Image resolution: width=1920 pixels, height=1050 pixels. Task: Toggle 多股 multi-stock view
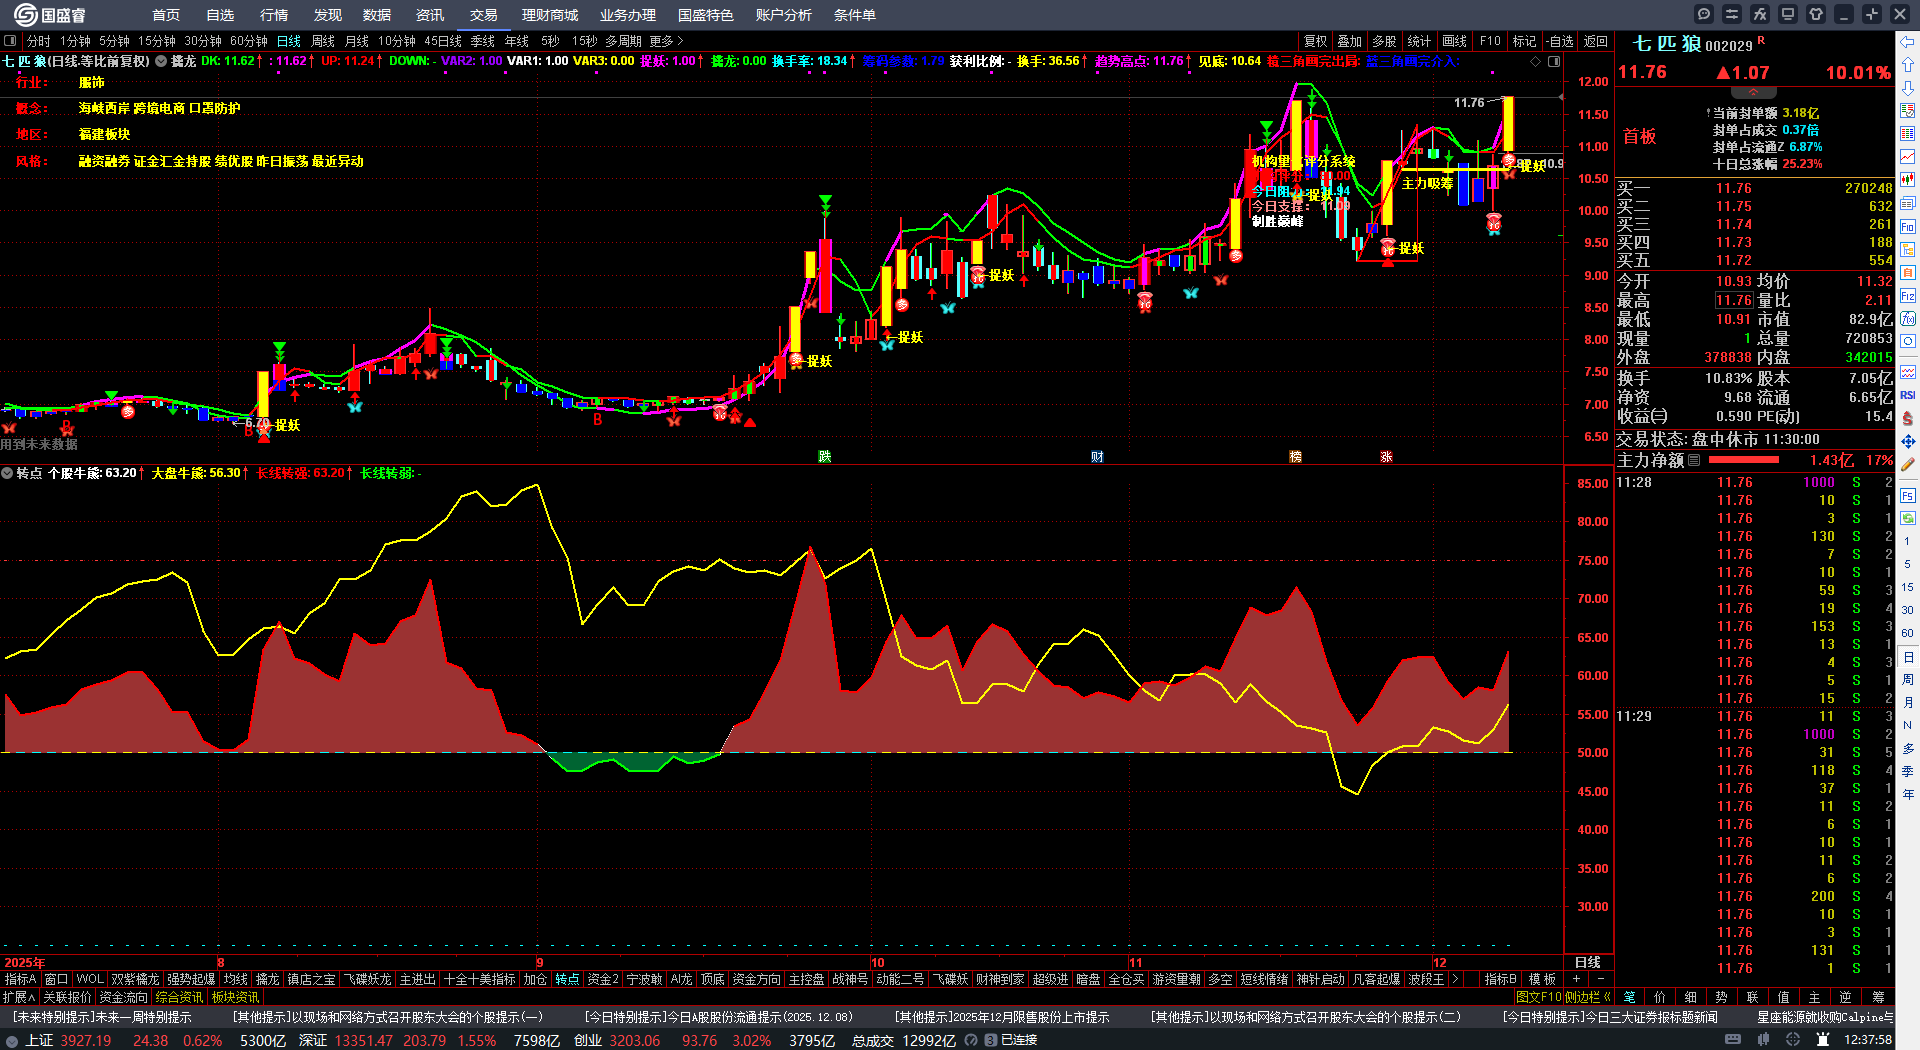pos(1384,41)
